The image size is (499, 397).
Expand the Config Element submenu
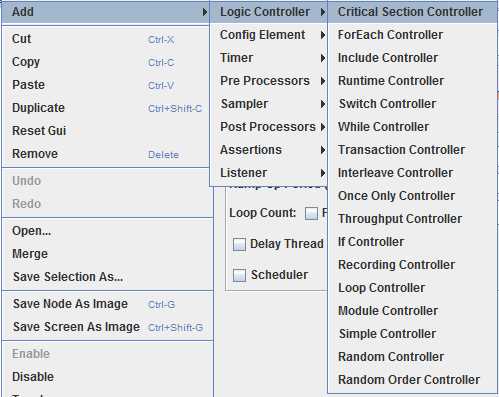(x=269, y=35)
